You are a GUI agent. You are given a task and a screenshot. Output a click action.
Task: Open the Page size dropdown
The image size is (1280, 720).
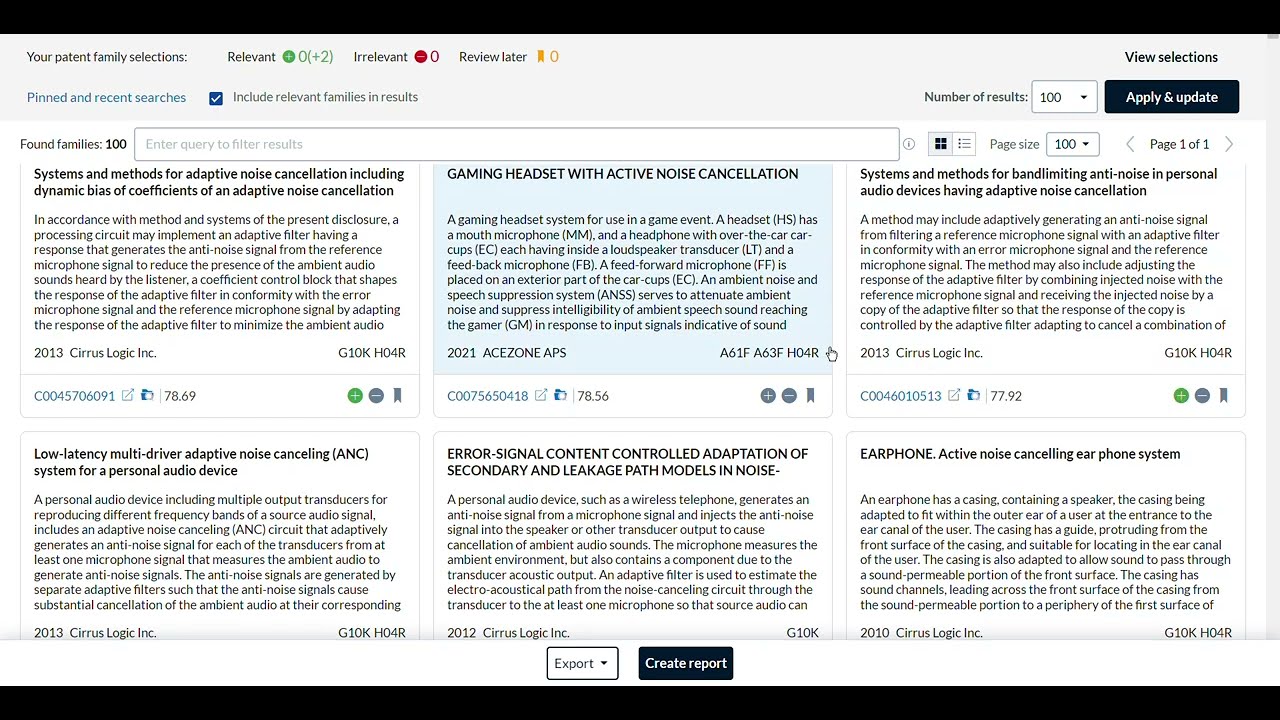tap(1072, 144)
